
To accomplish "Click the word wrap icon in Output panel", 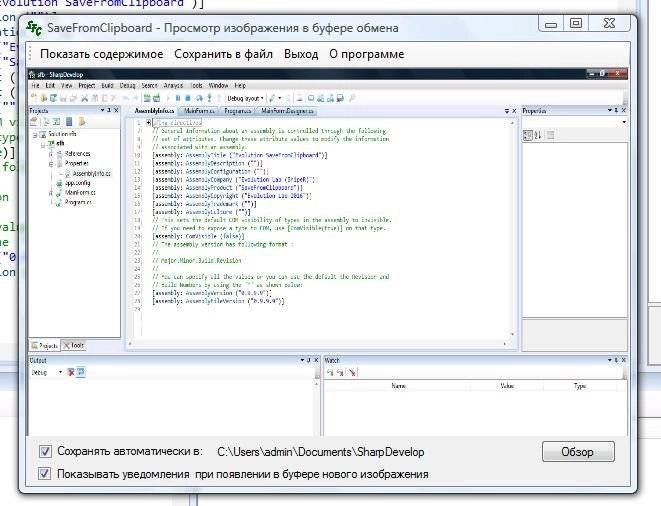I will click(x=81, y=372).
